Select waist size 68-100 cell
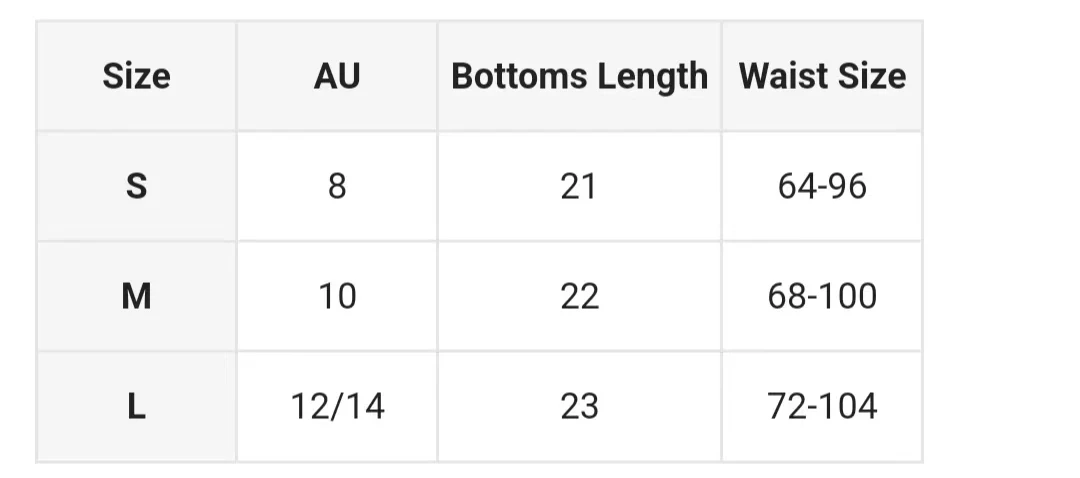This screenshot has height=478, width=1080. (822, 296)
